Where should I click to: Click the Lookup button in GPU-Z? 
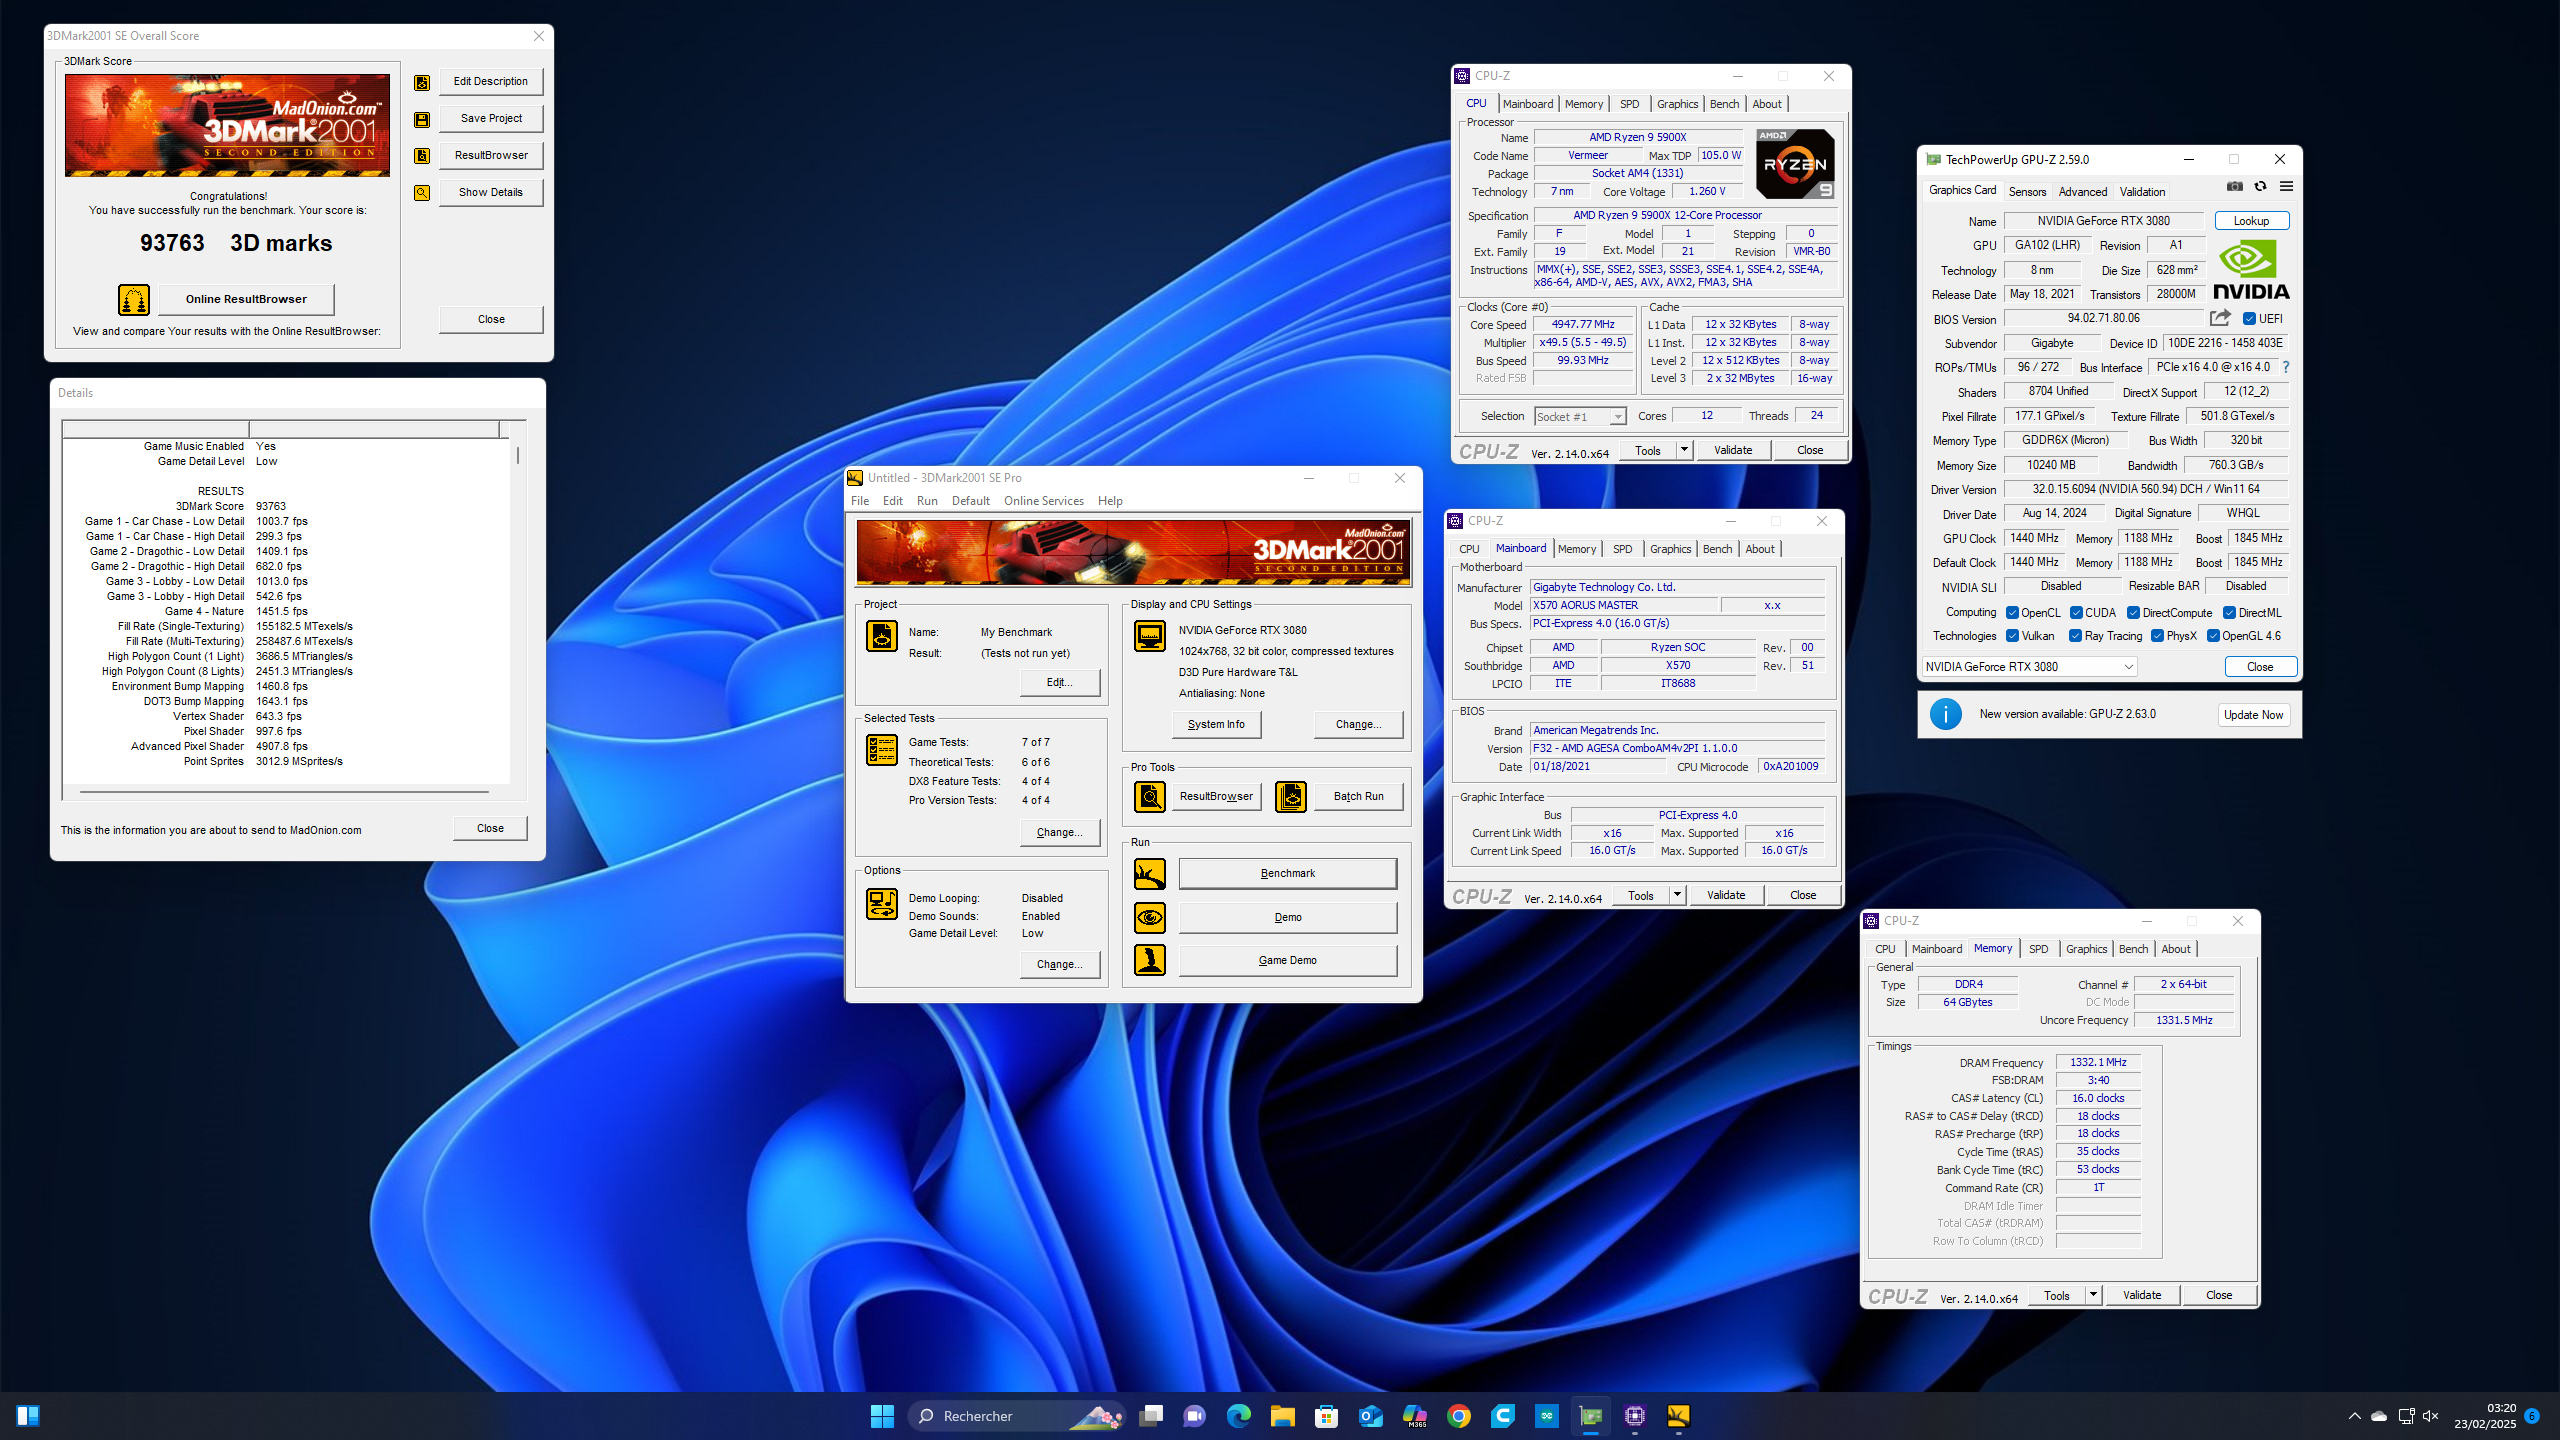click(x=2251, y=221)
